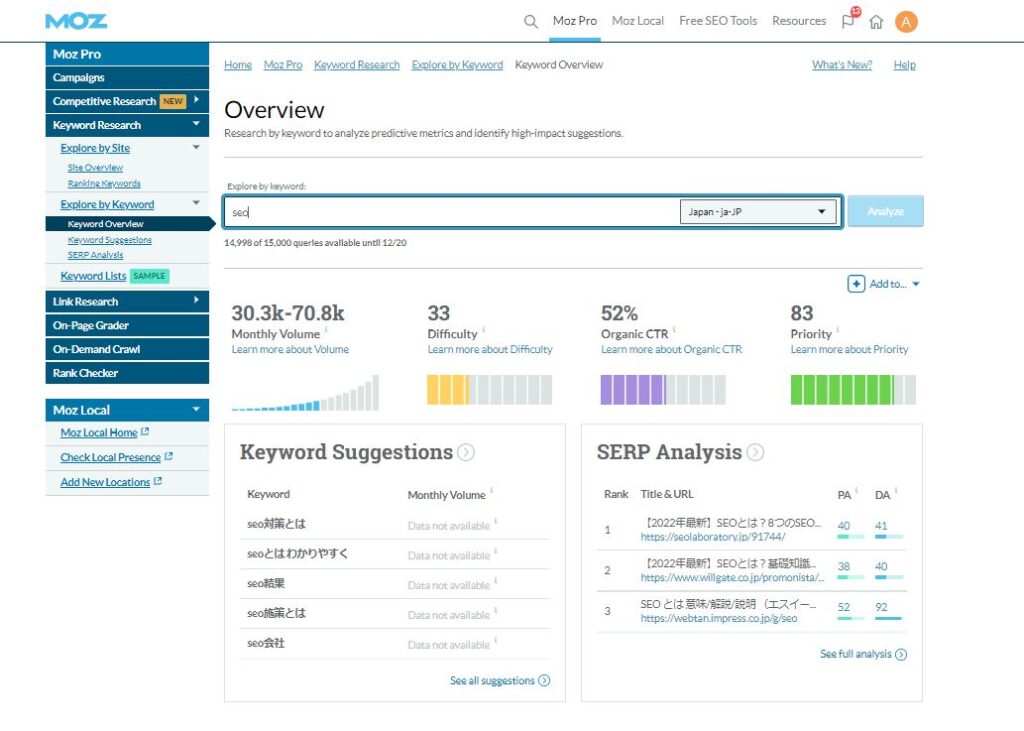Open Resources menu

coord(799,21)
